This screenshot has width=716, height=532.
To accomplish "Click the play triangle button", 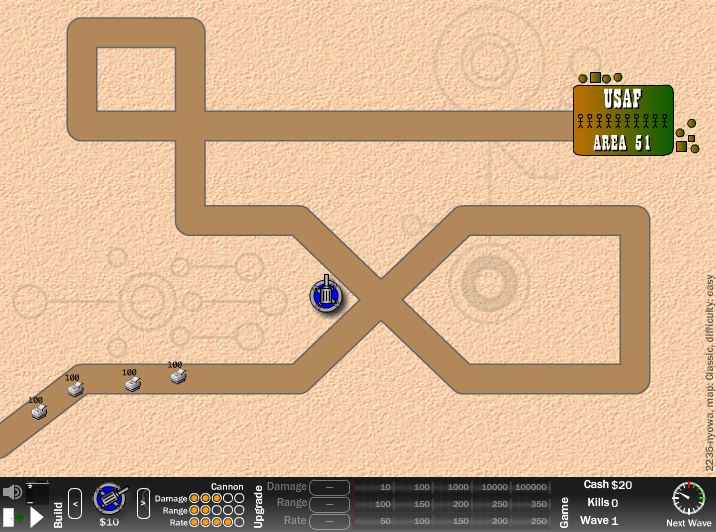I will [x=37, y=517].
